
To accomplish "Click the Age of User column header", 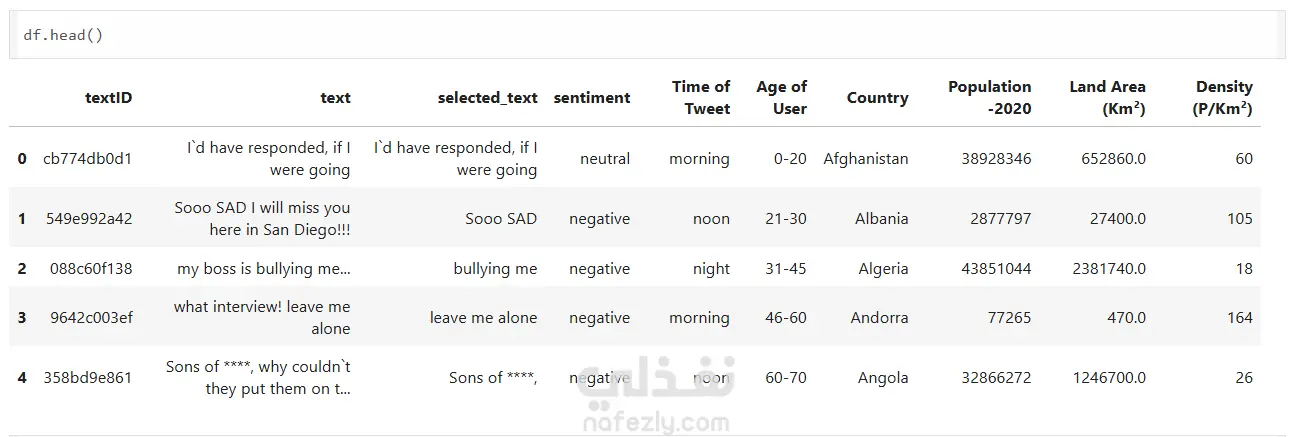I will tap(781, 98).
